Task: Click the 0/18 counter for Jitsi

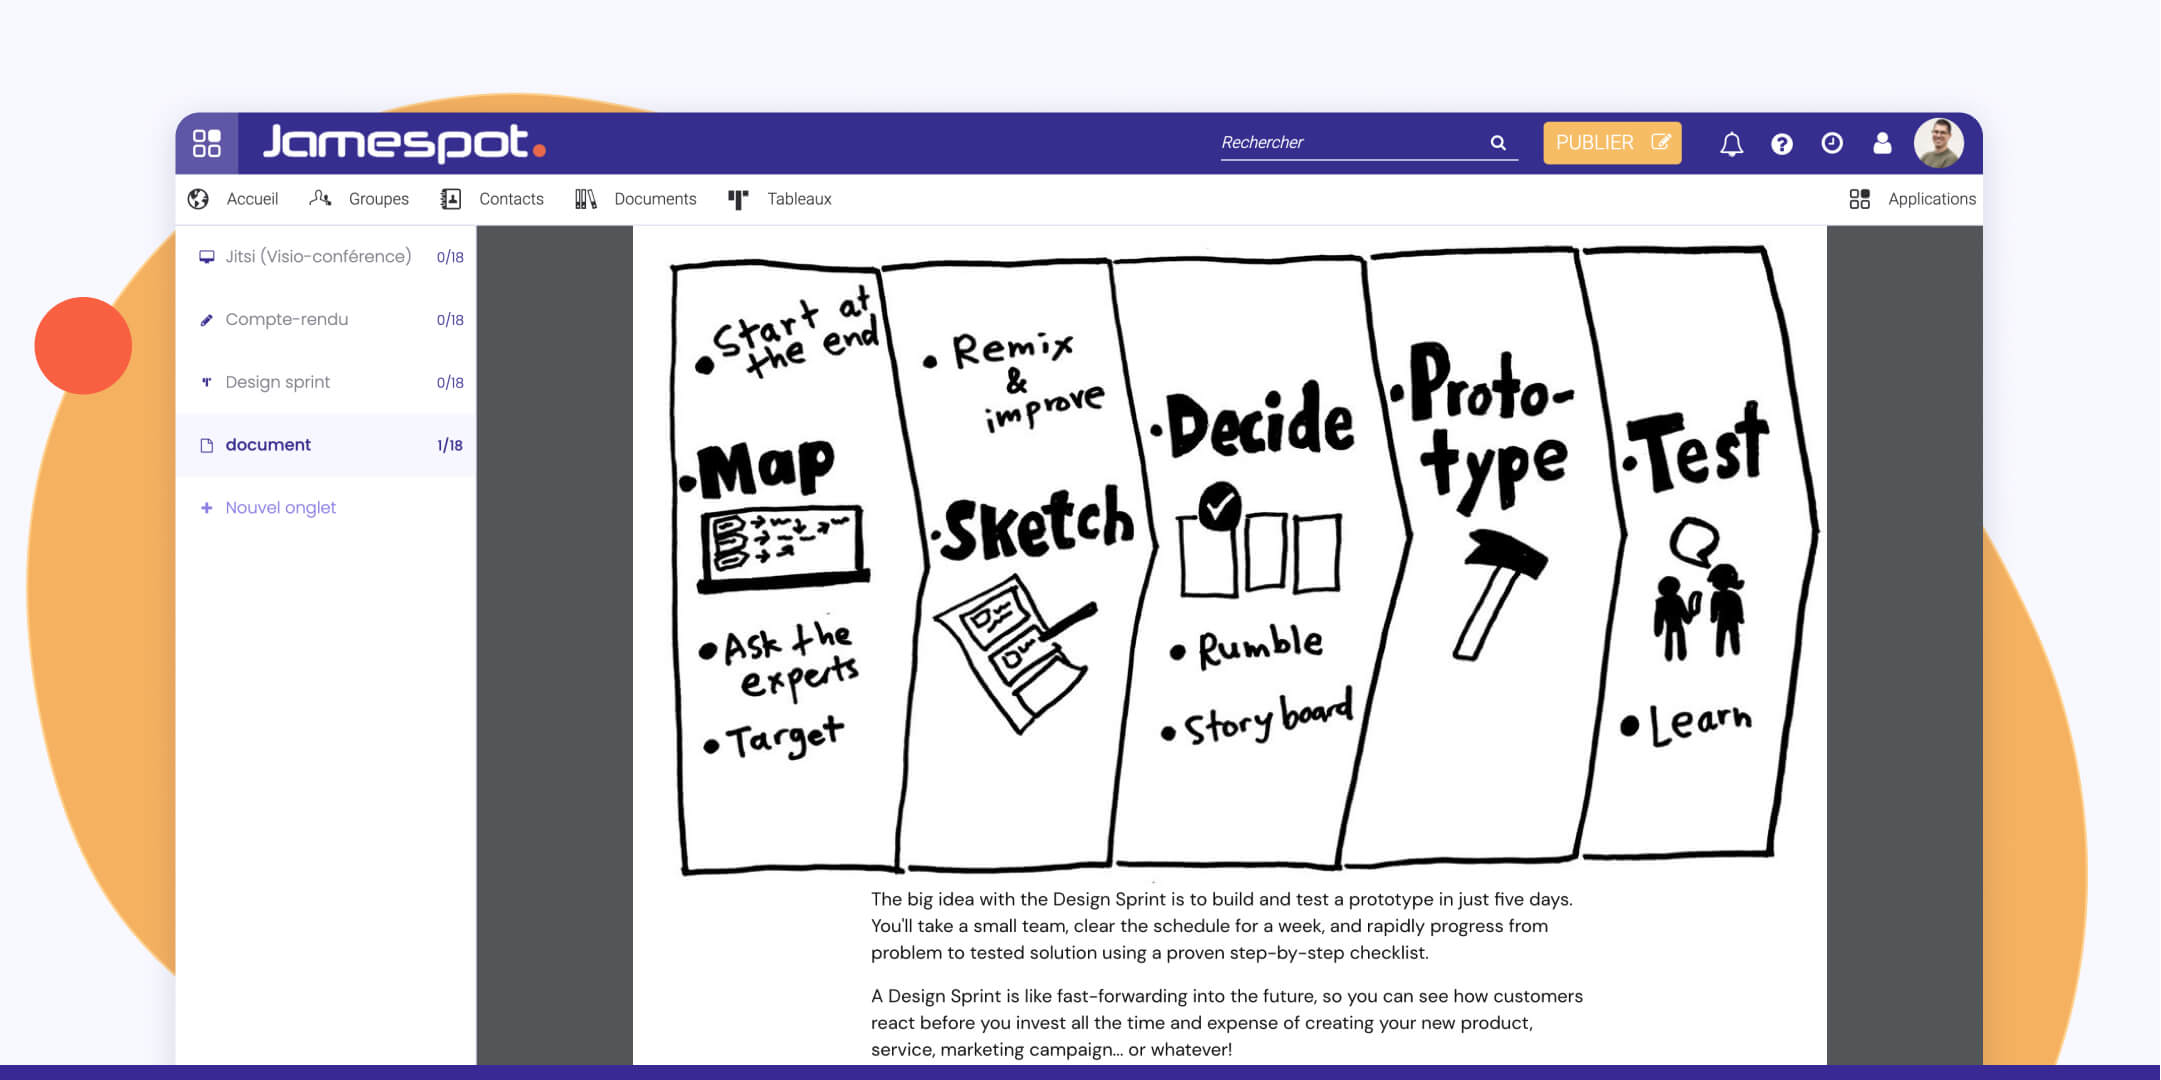Action: pos(450,257)
